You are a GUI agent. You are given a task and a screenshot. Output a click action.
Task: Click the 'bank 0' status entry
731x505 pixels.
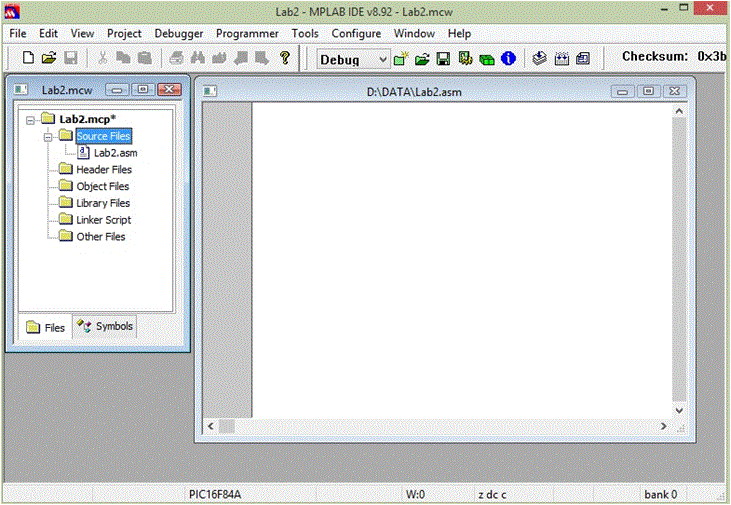tap(661, 494)
